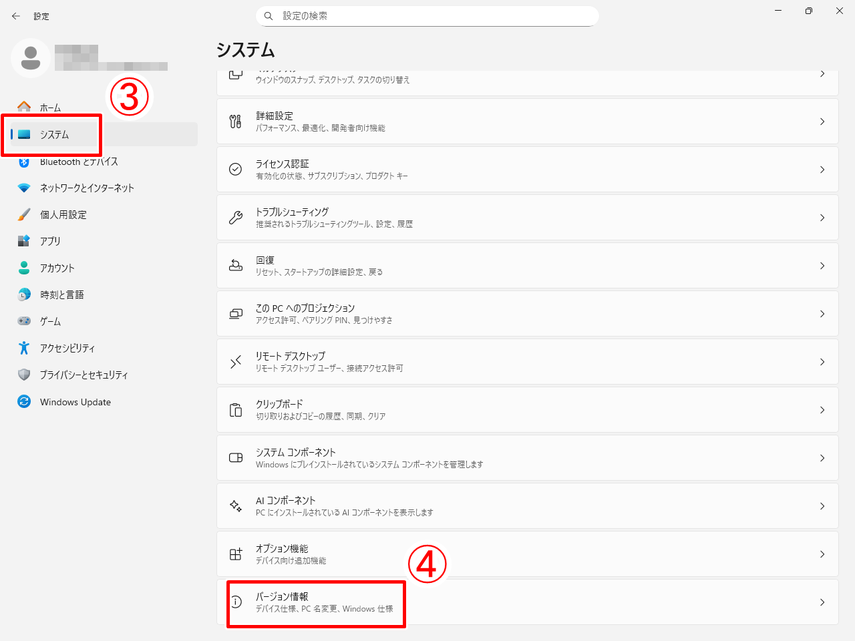Open バージョン情報 settings page
Viewport: 855px width, 641px height.
point(316,602)
